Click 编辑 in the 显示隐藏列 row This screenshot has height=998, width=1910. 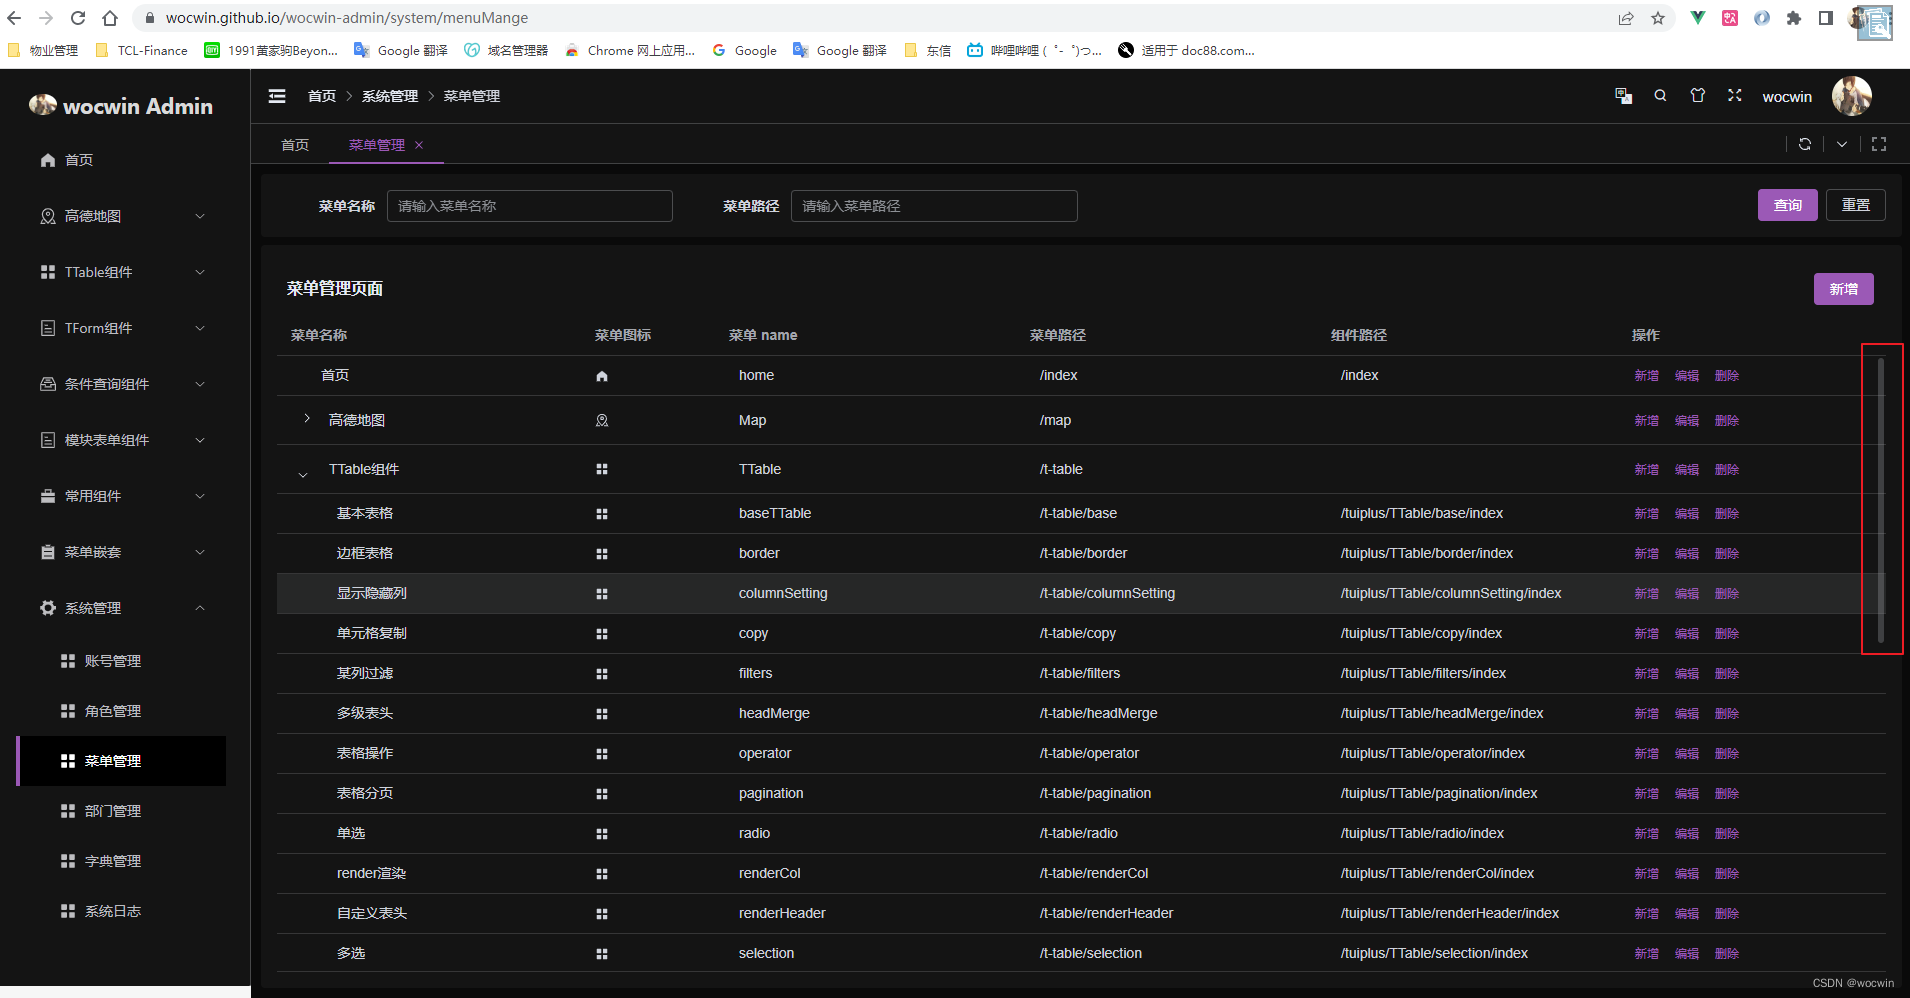click(x=1686, y=594)
